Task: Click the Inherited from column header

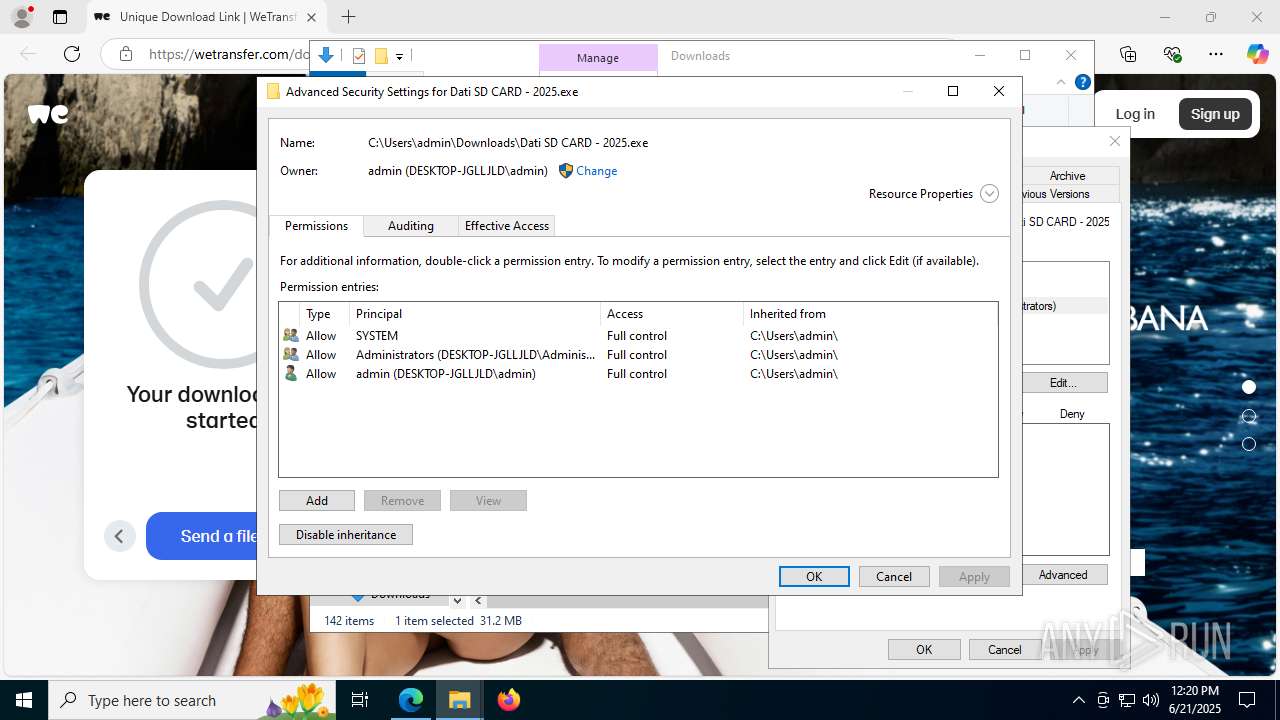Action: (x=870, y=314)
